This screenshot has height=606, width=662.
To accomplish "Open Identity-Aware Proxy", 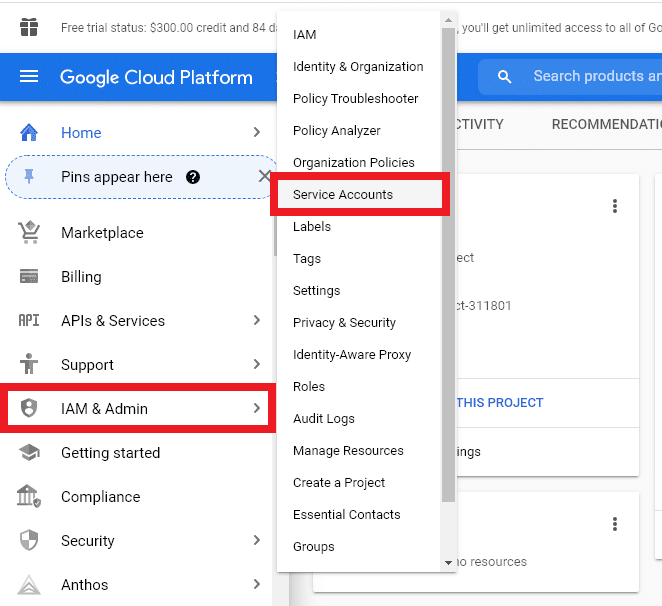I will (359, 354).
